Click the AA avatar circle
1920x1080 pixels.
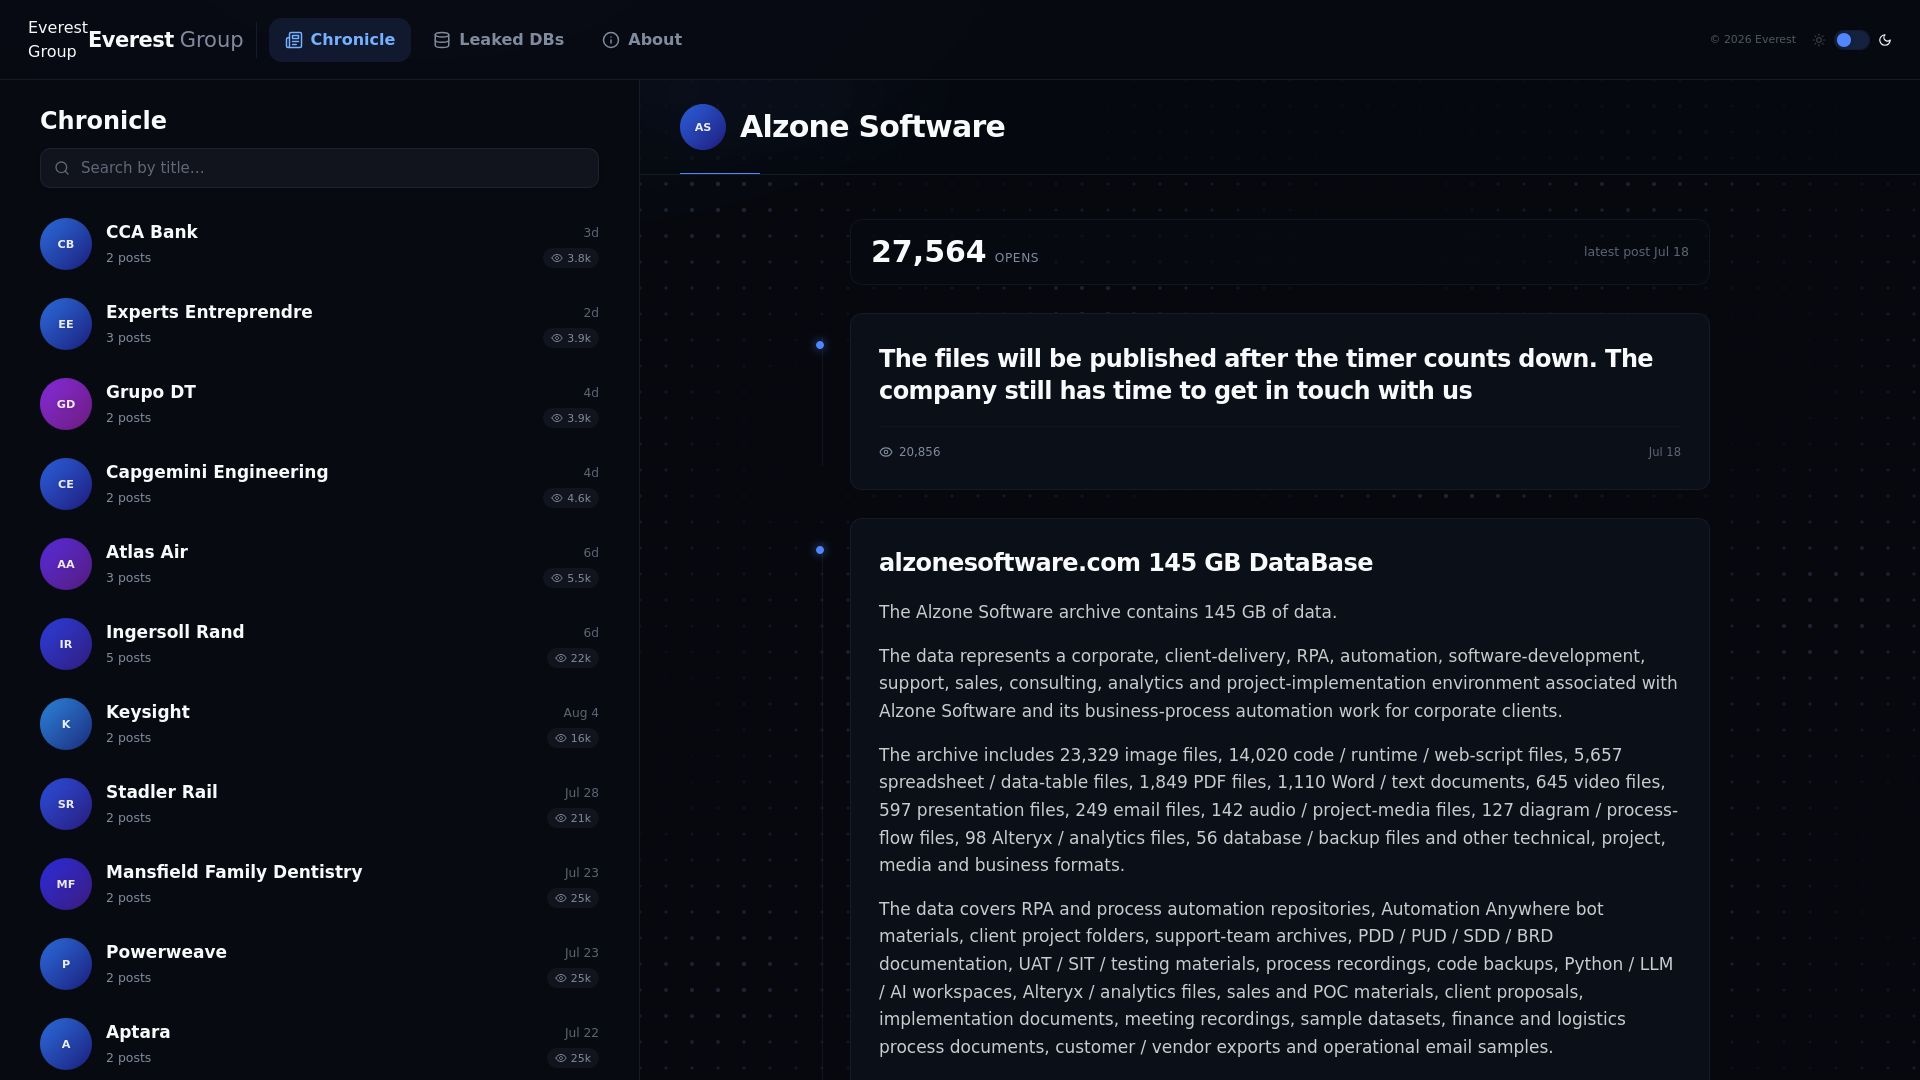pyautogui.click(x=66, y=564)
